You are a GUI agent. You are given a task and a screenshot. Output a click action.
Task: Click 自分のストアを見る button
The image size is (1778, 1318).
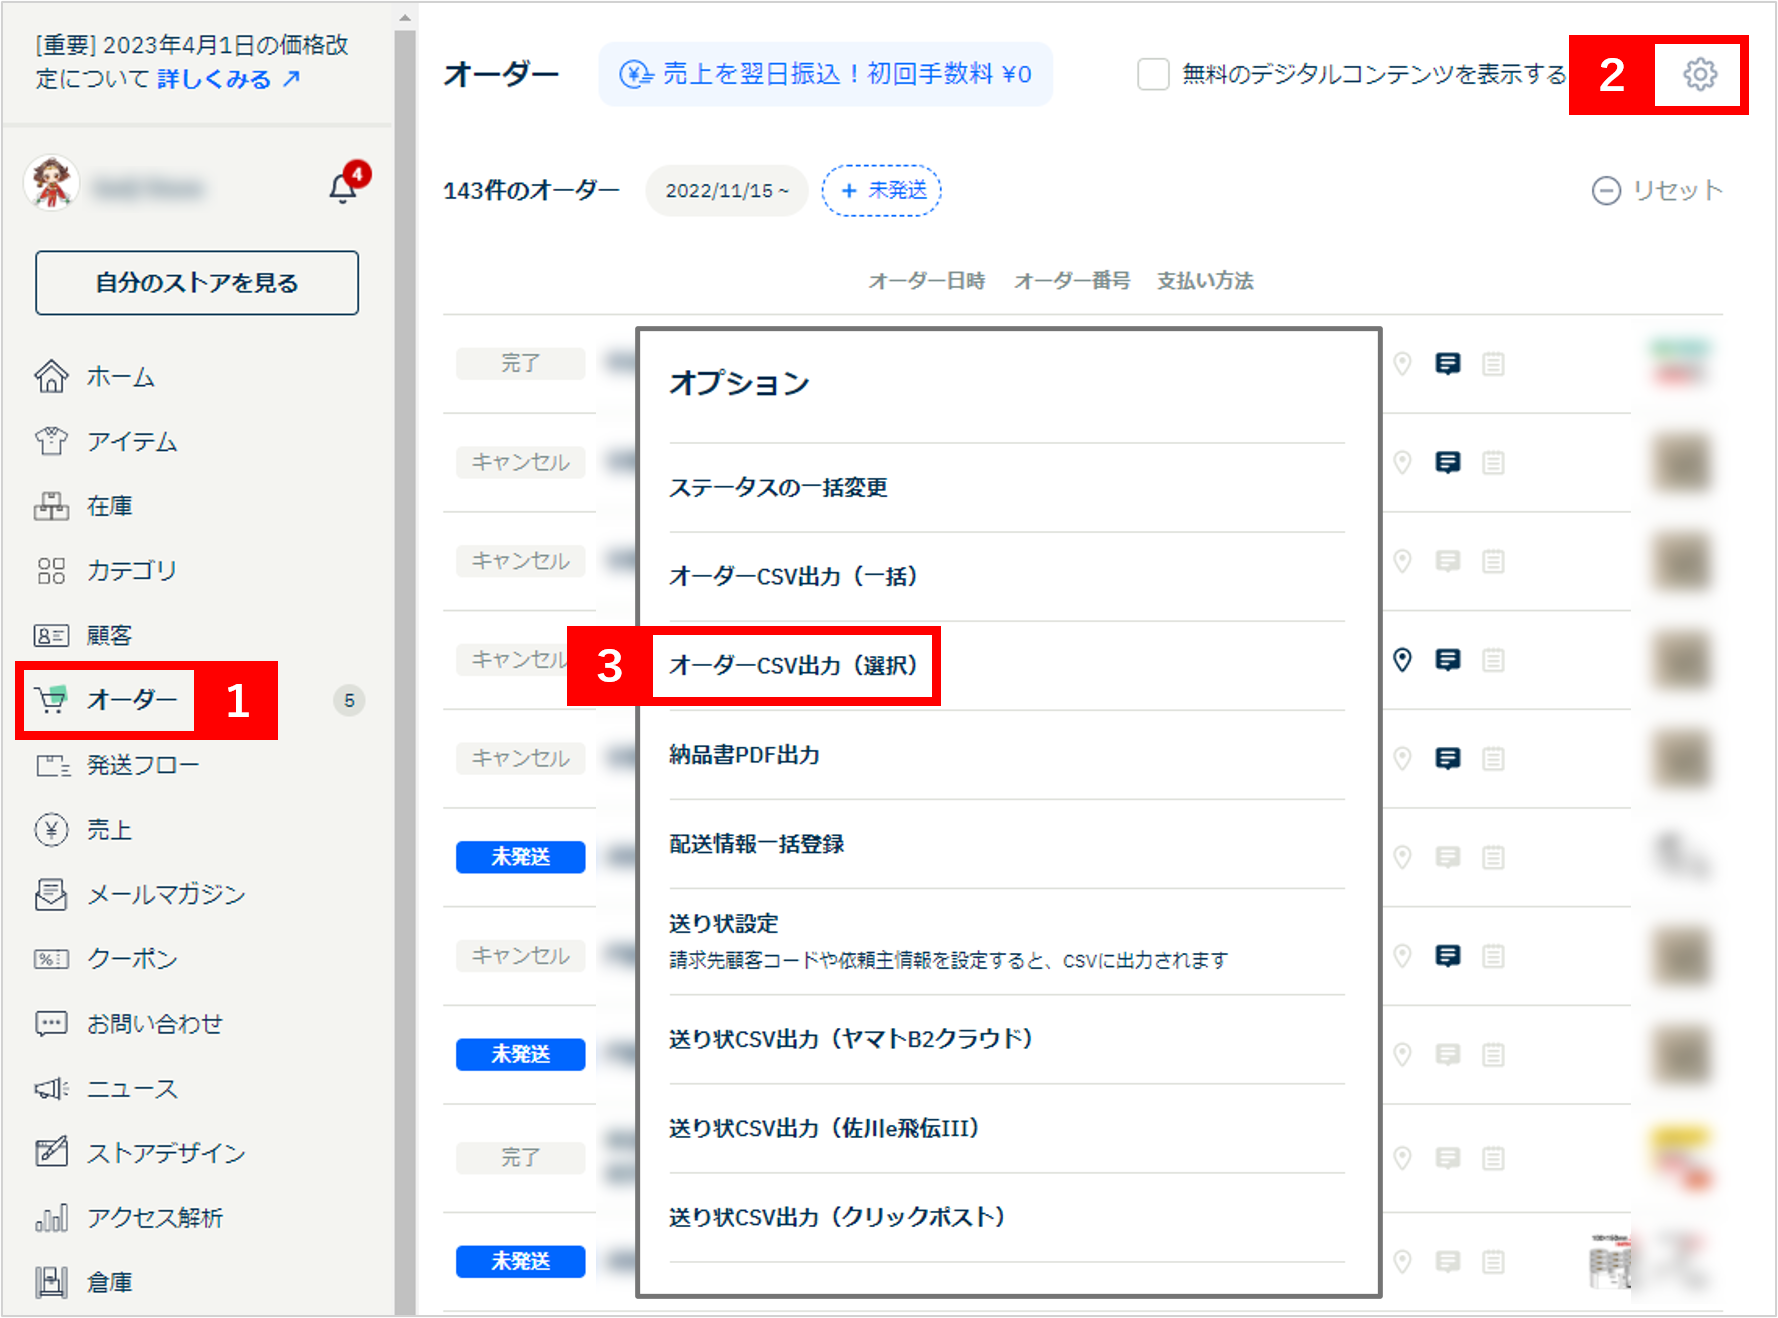(197, 283)
